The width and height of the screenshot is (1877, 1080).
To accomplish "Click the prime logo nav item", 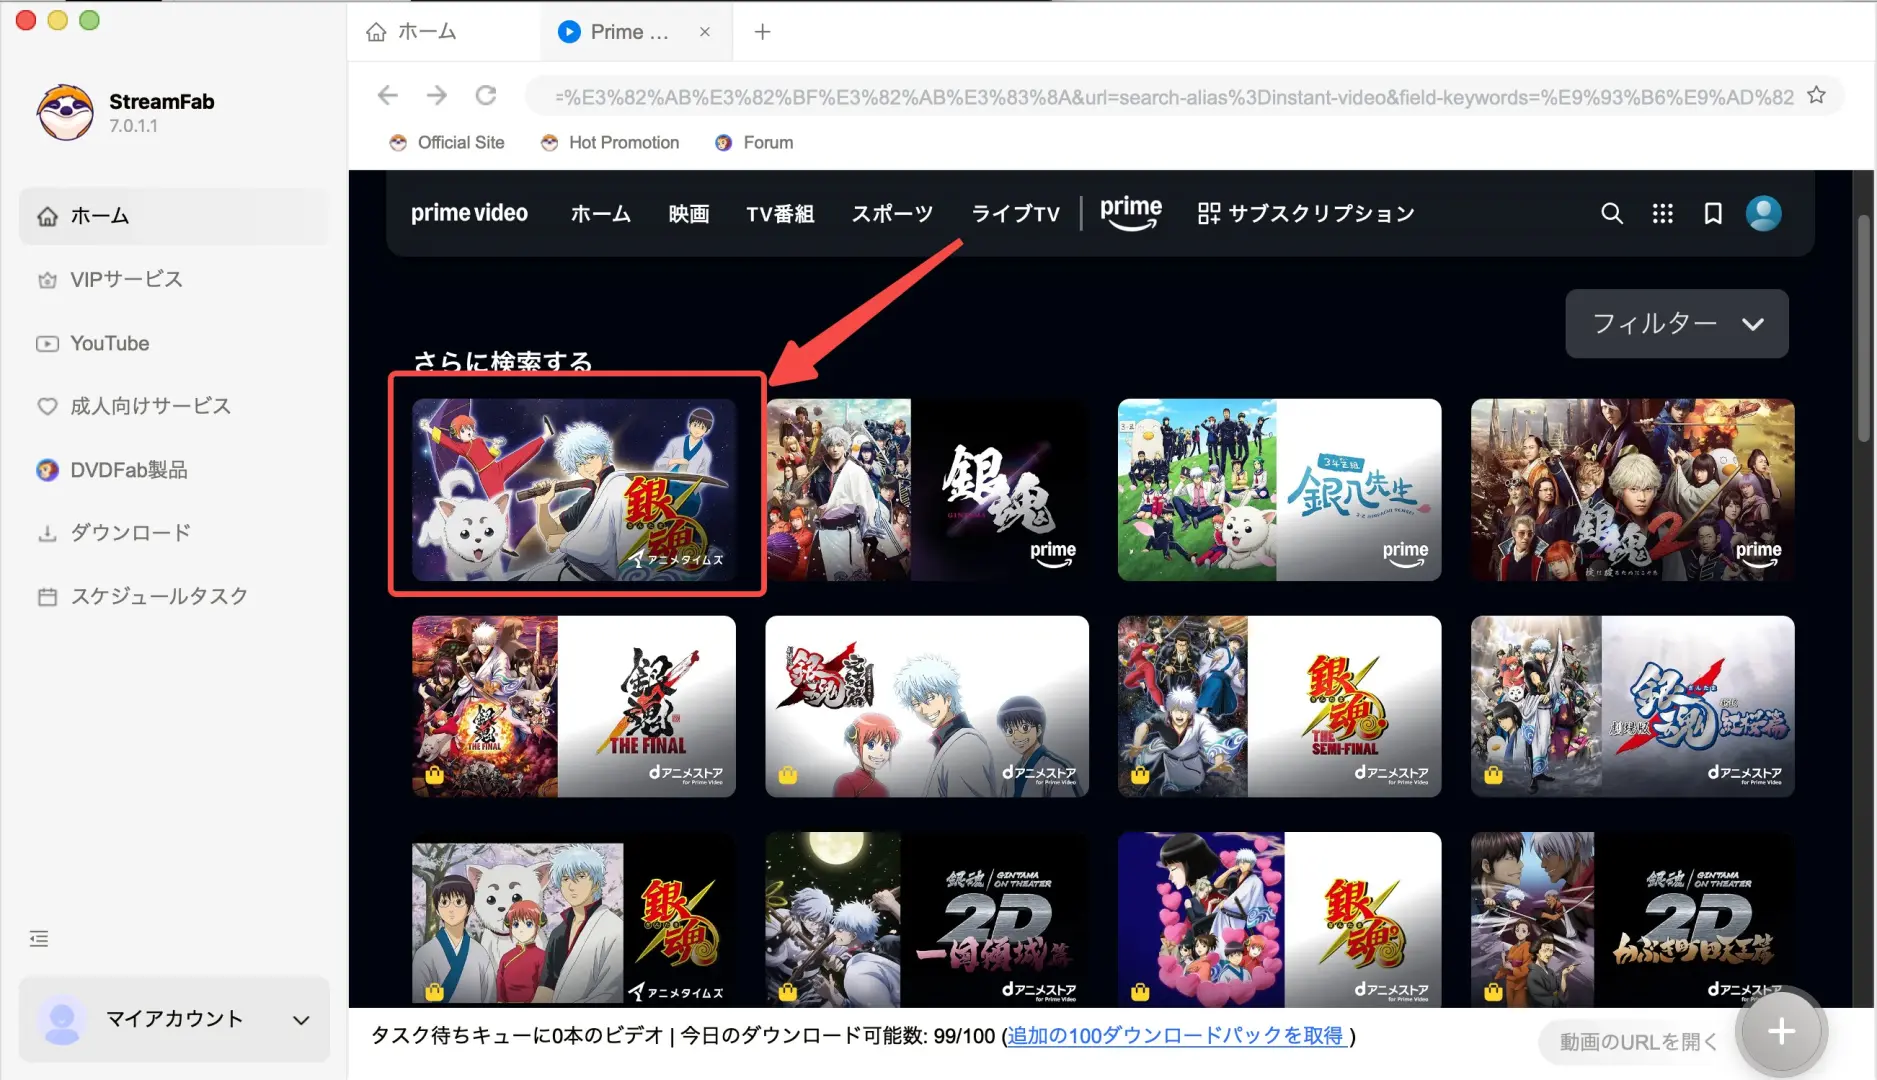I will 1131,213.
